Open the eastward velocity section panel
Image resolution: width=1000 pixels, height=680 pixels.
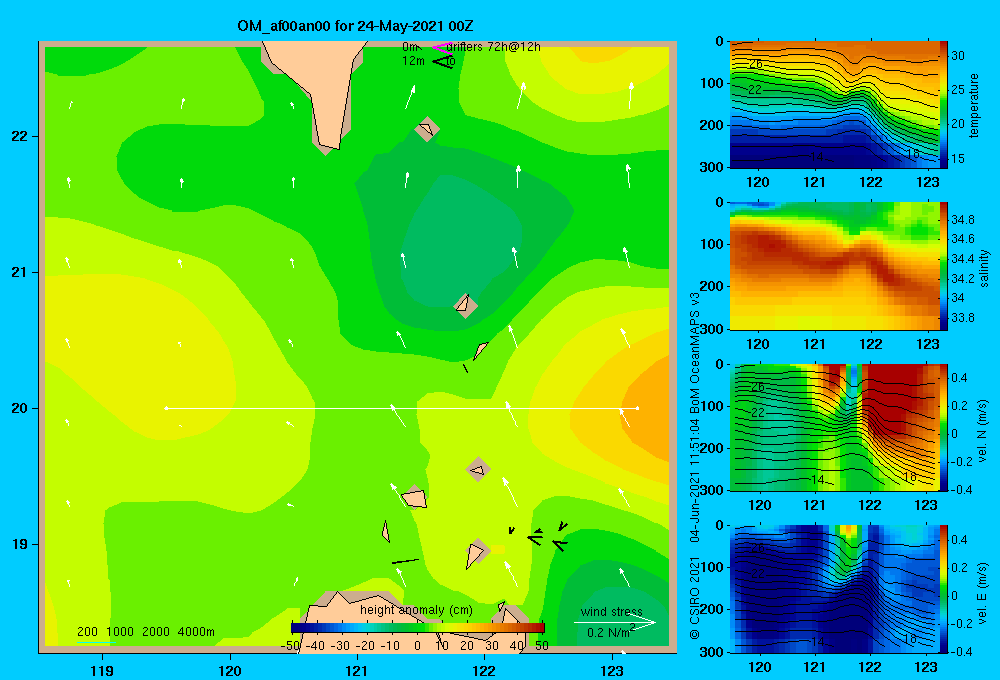pos(835,589)
